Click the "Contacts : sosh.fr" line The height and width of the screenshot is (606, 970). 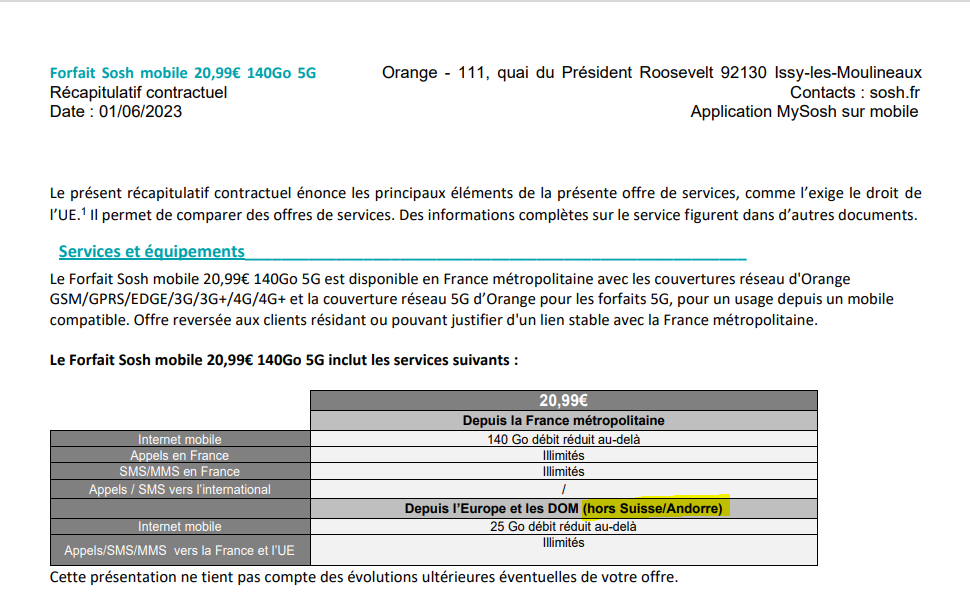pos(855,93)
